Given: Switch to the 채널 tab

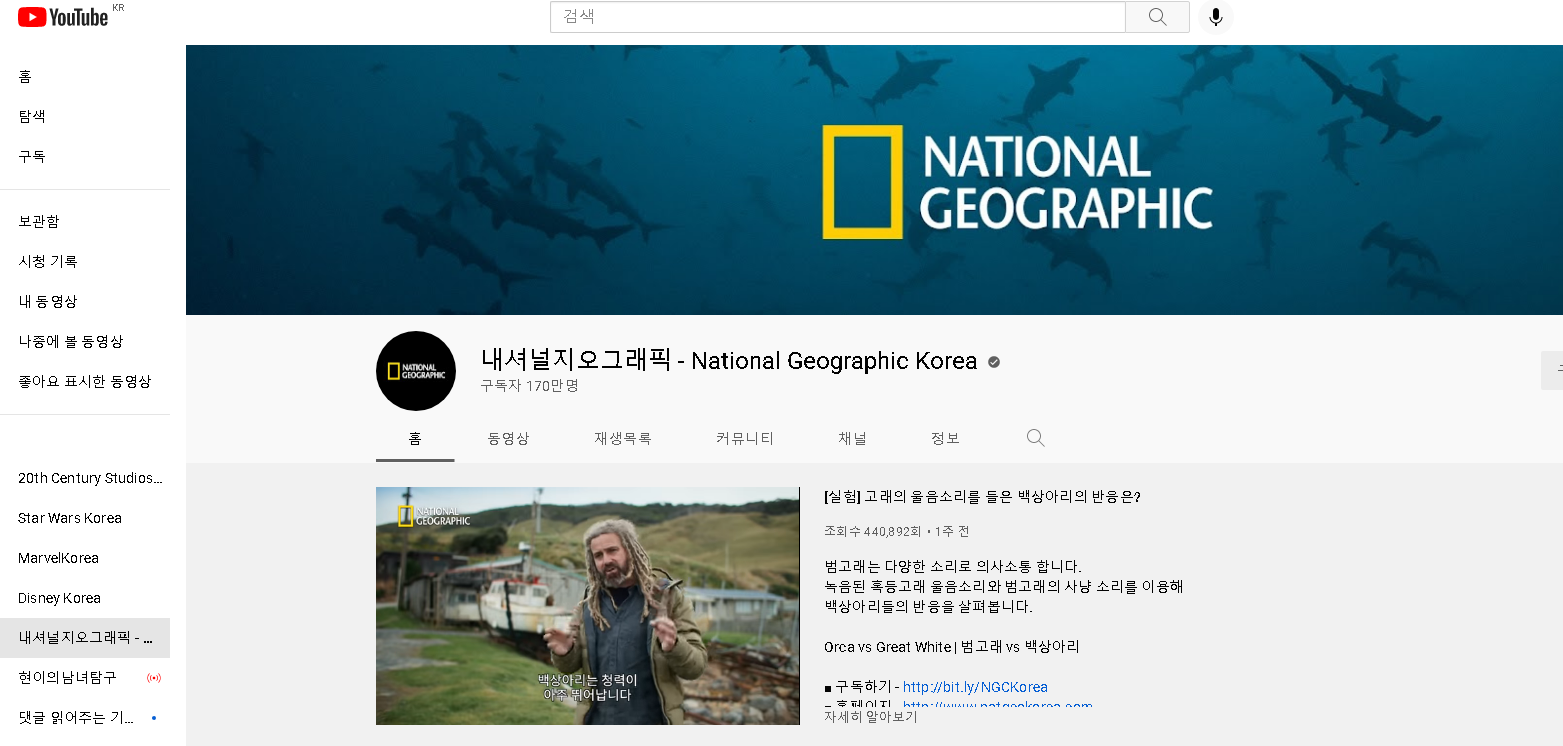Looking at the screenshot, I should [852, 438].
